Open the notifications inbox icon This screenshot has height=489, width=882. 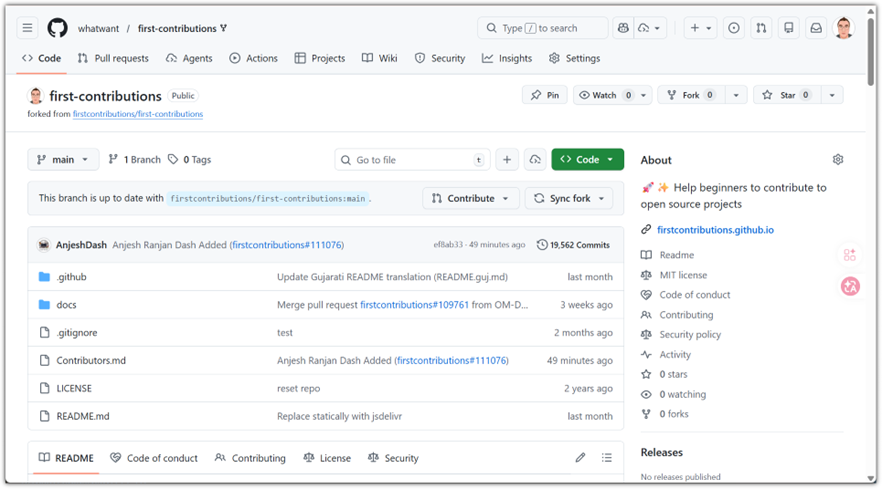click(816, 28)
